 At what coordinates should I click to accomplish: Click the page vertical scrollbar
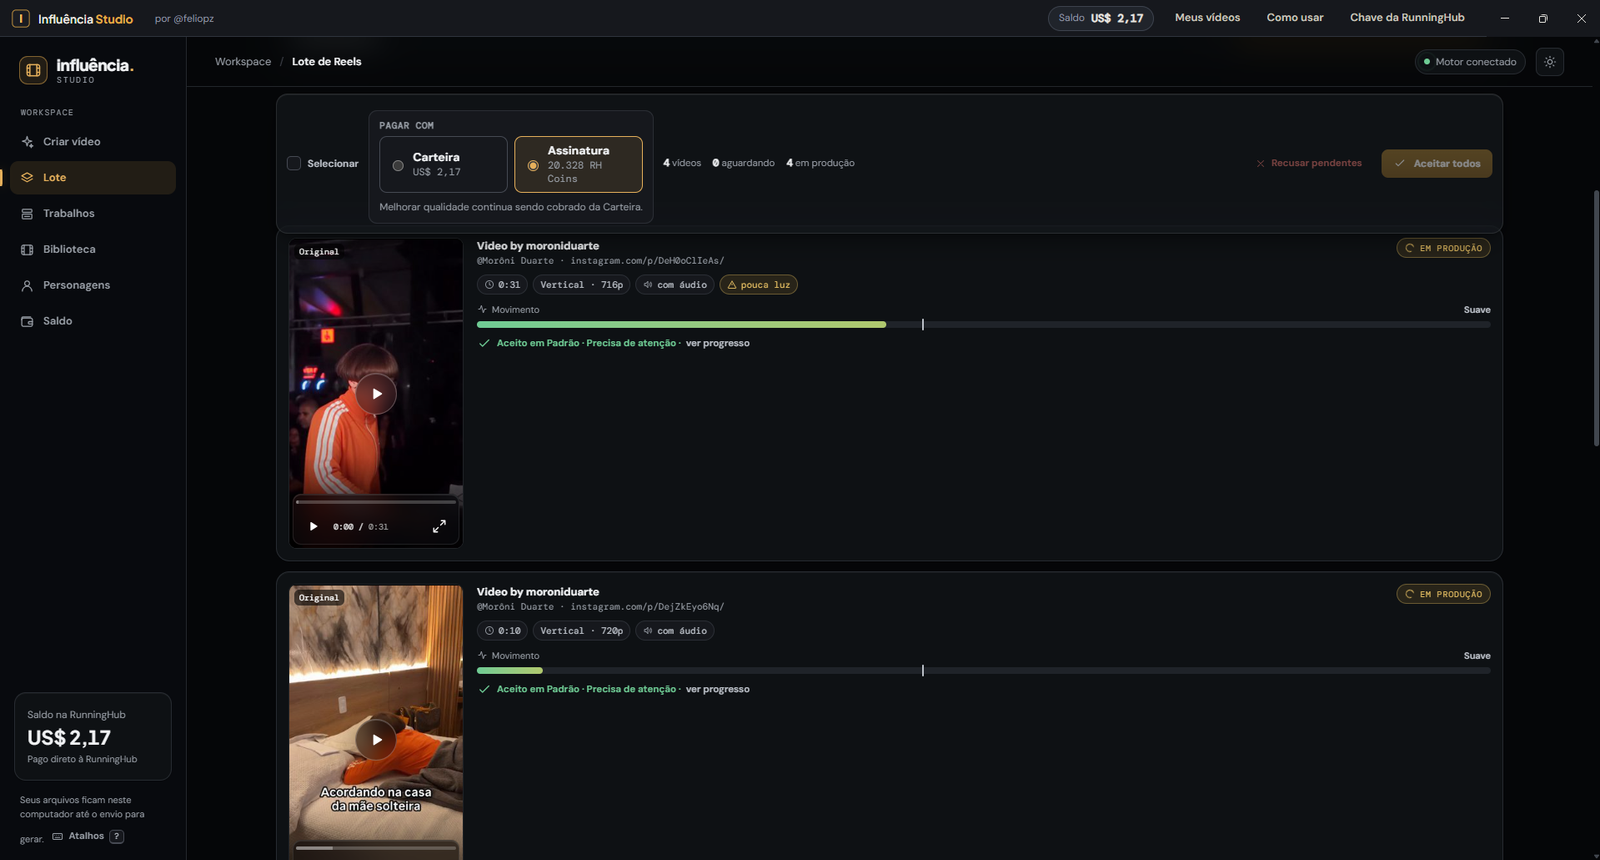pyautogui.click(x=1596, y=318)
